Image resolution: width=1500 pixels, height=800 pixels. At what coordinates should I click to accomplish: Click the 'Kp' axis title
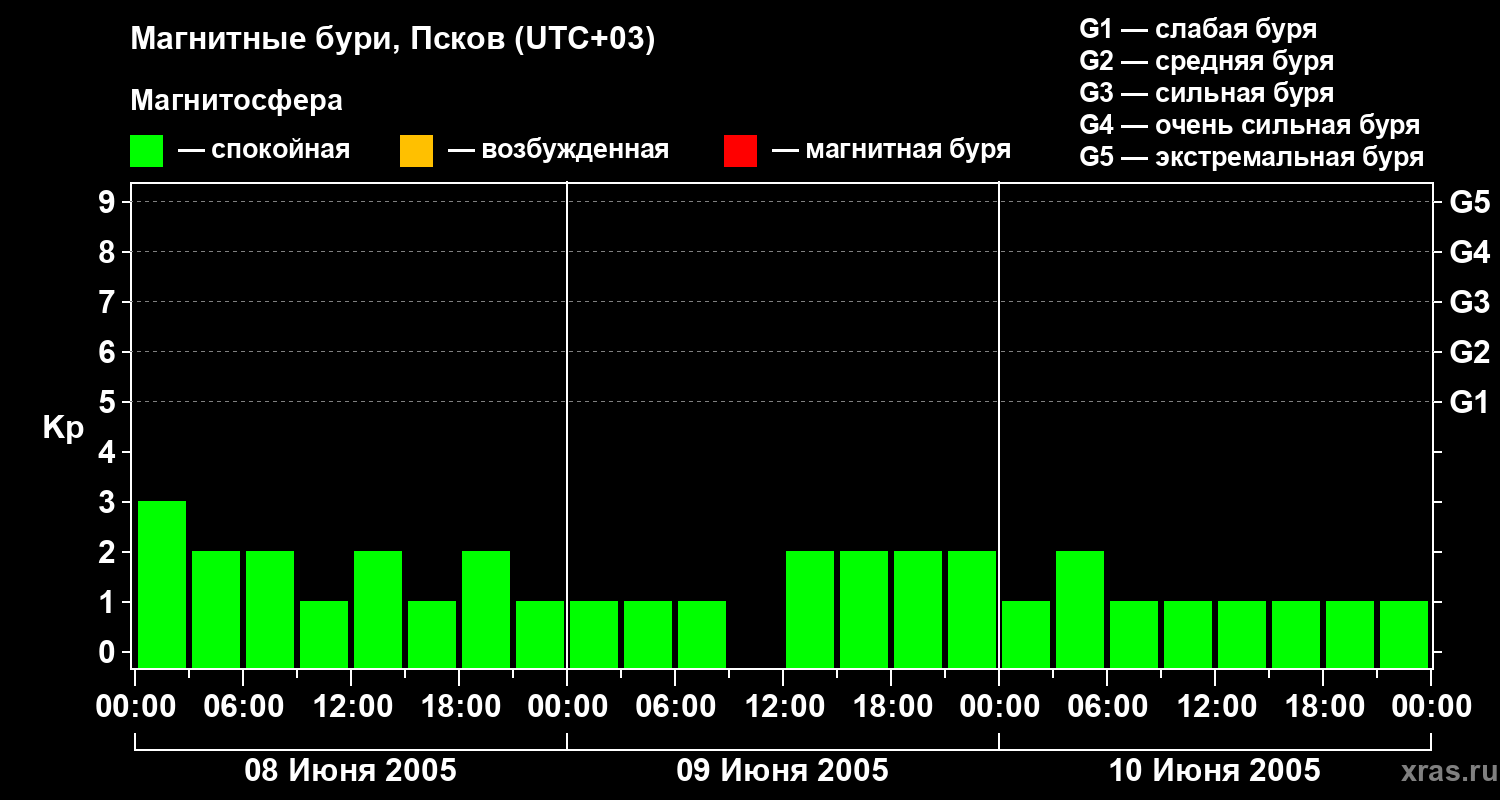pos(63,429)
